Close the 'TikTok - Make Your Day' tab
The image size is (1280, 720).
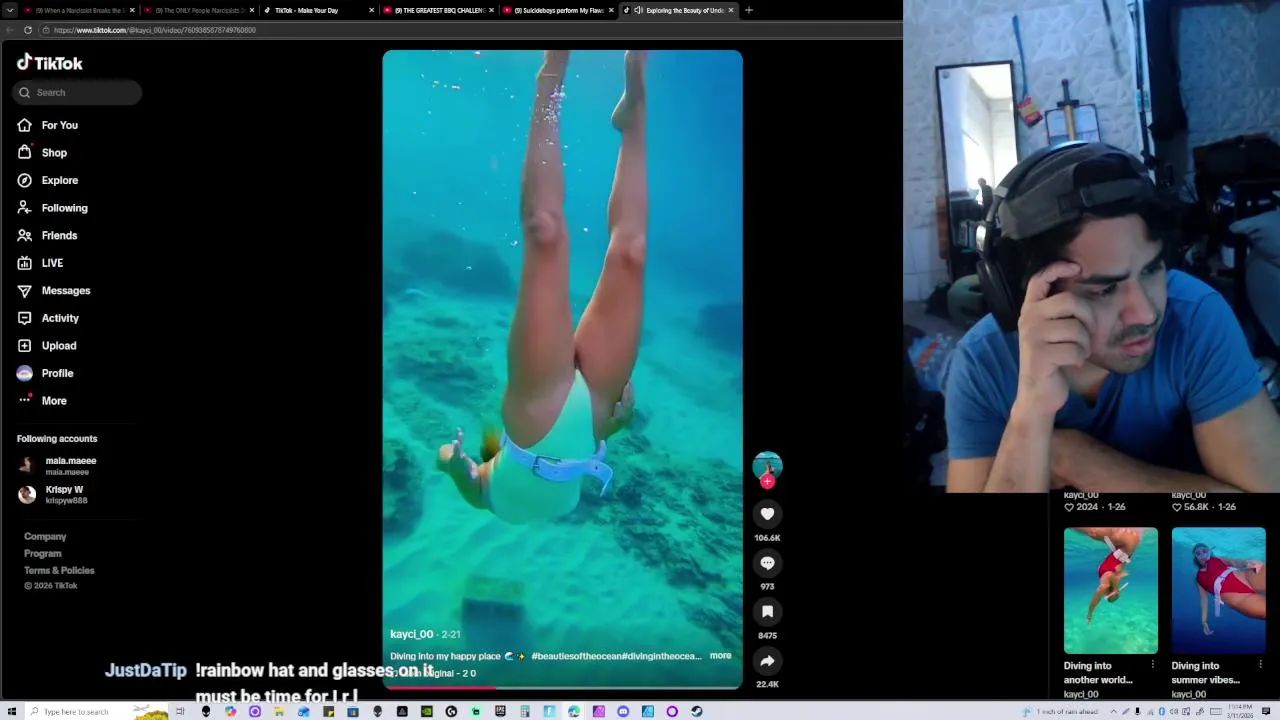pos(371,10)
